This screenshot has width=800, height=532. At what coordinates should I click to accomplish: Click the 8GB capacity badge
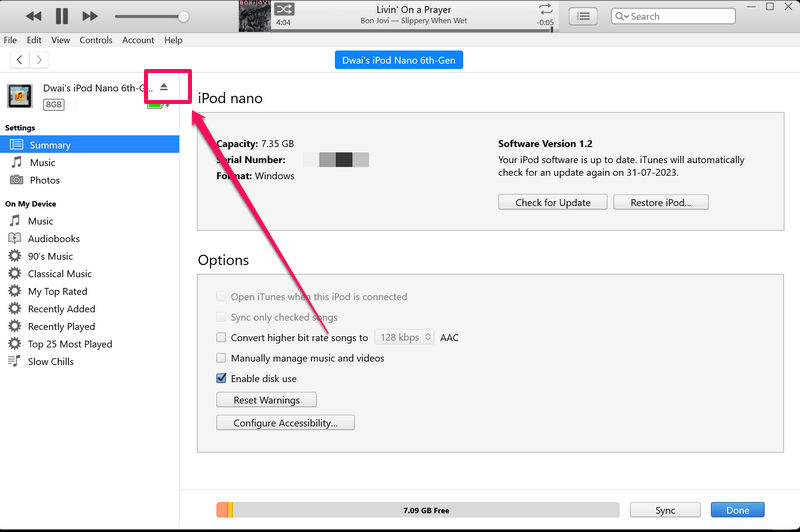54,105
